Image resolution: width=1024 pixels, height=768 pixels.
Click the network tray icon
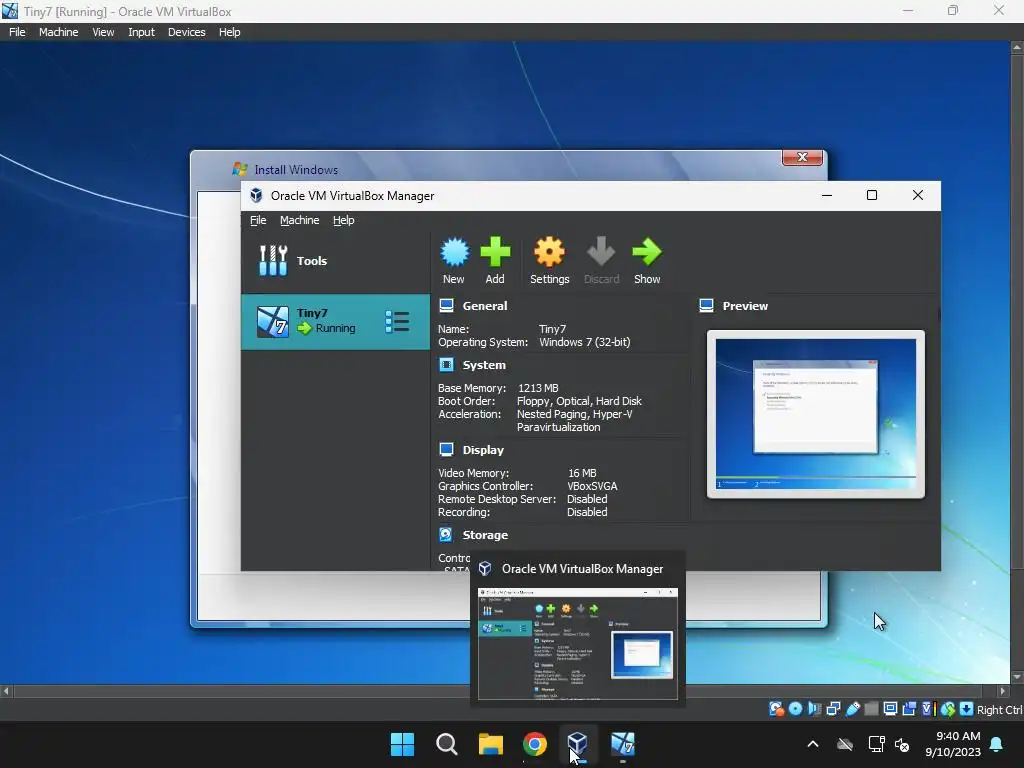[876, 744]
